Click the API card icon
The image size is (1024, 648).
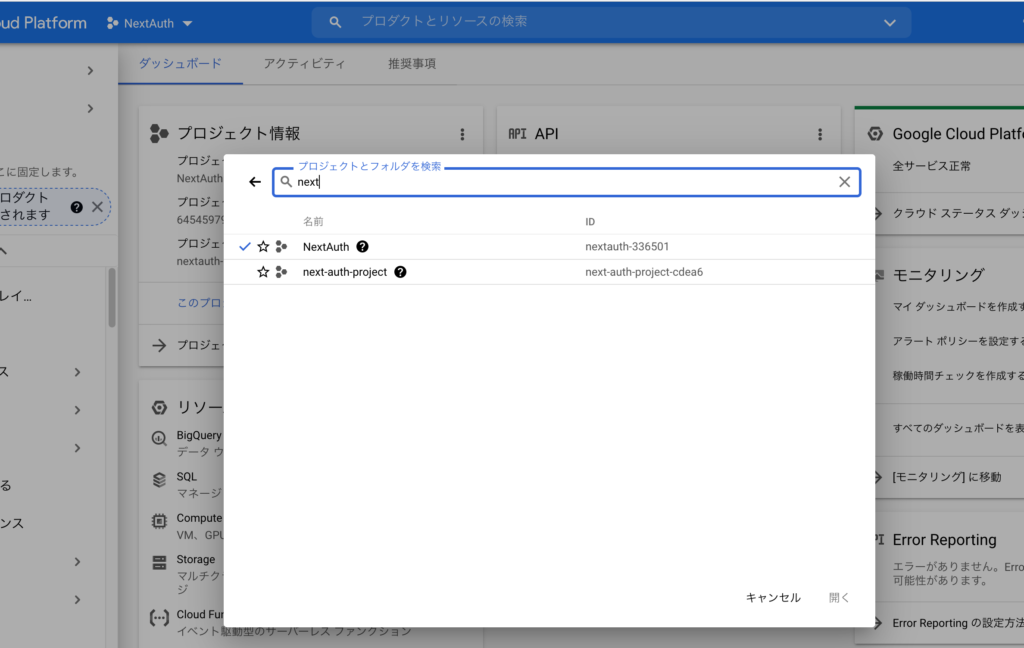coord(516,132)
